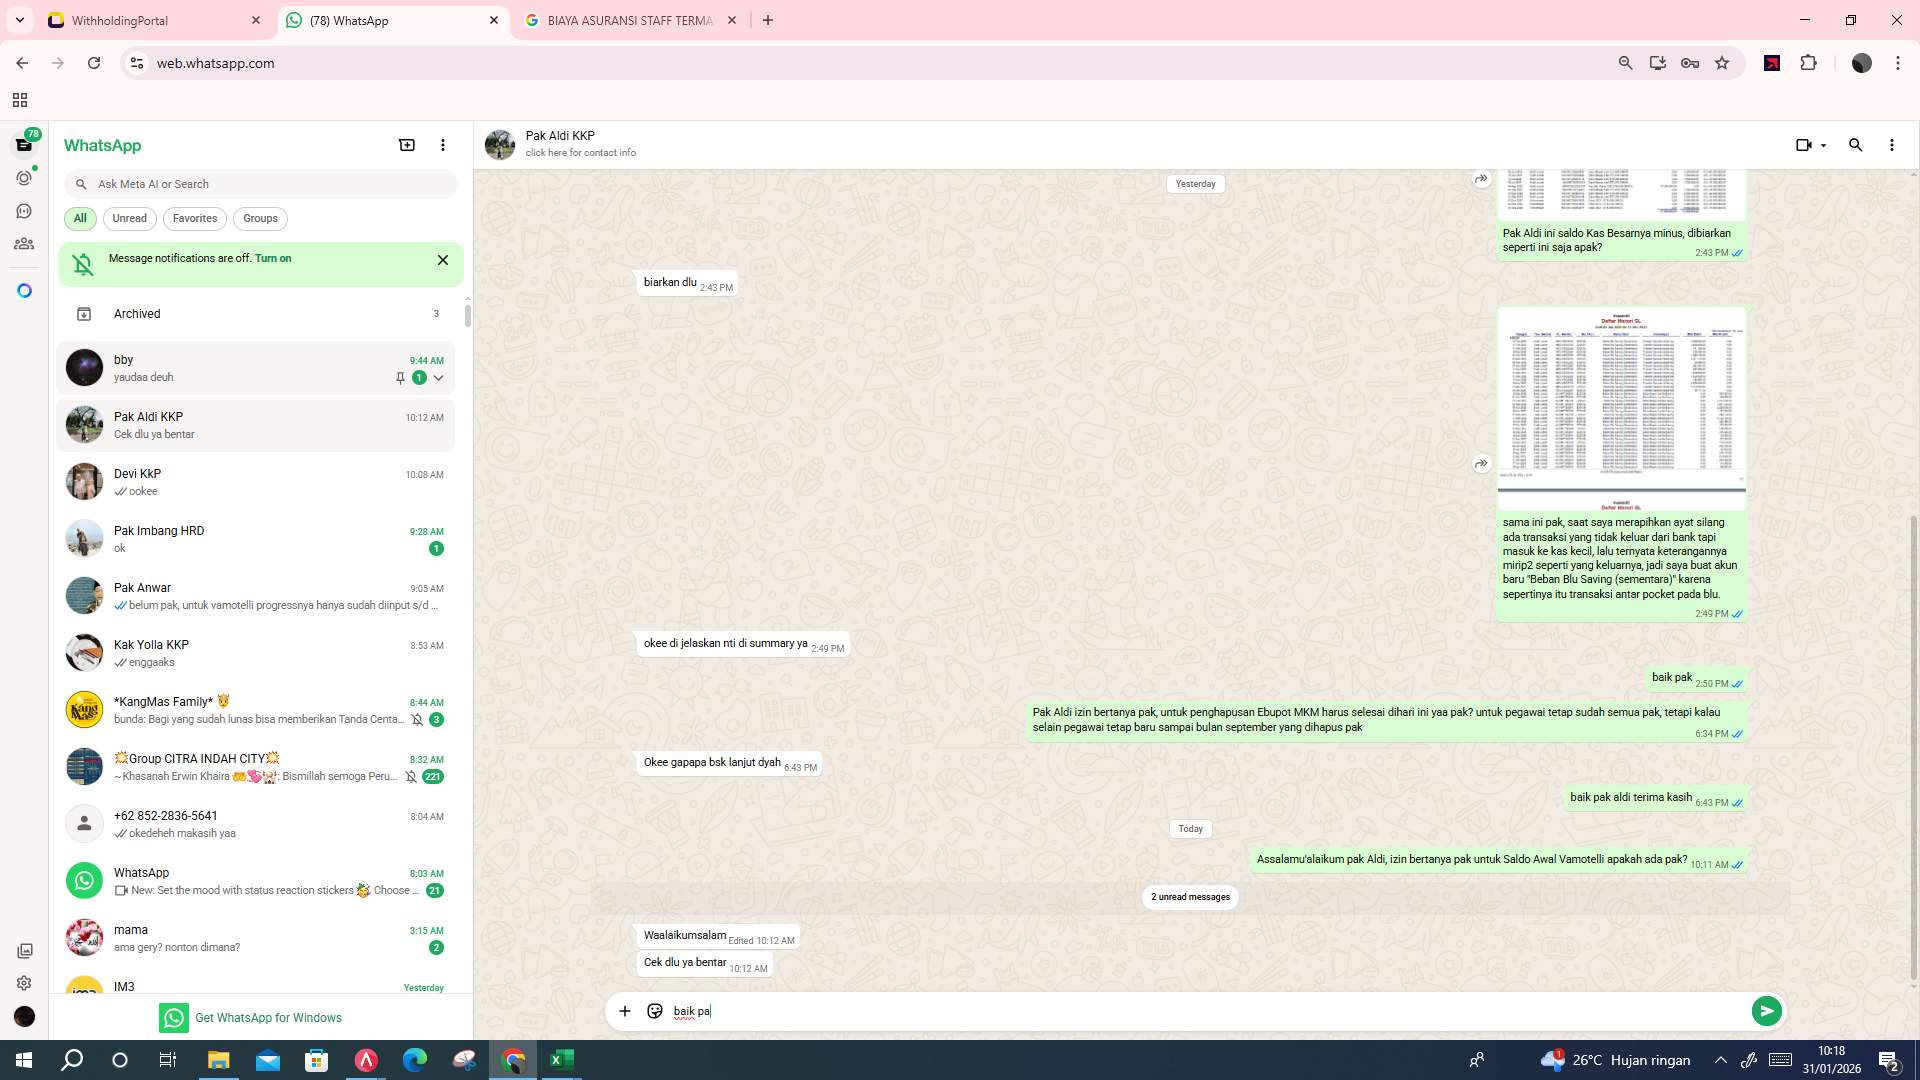
Task: Open Channels from the sidebar
Action: tap(24, 210)
